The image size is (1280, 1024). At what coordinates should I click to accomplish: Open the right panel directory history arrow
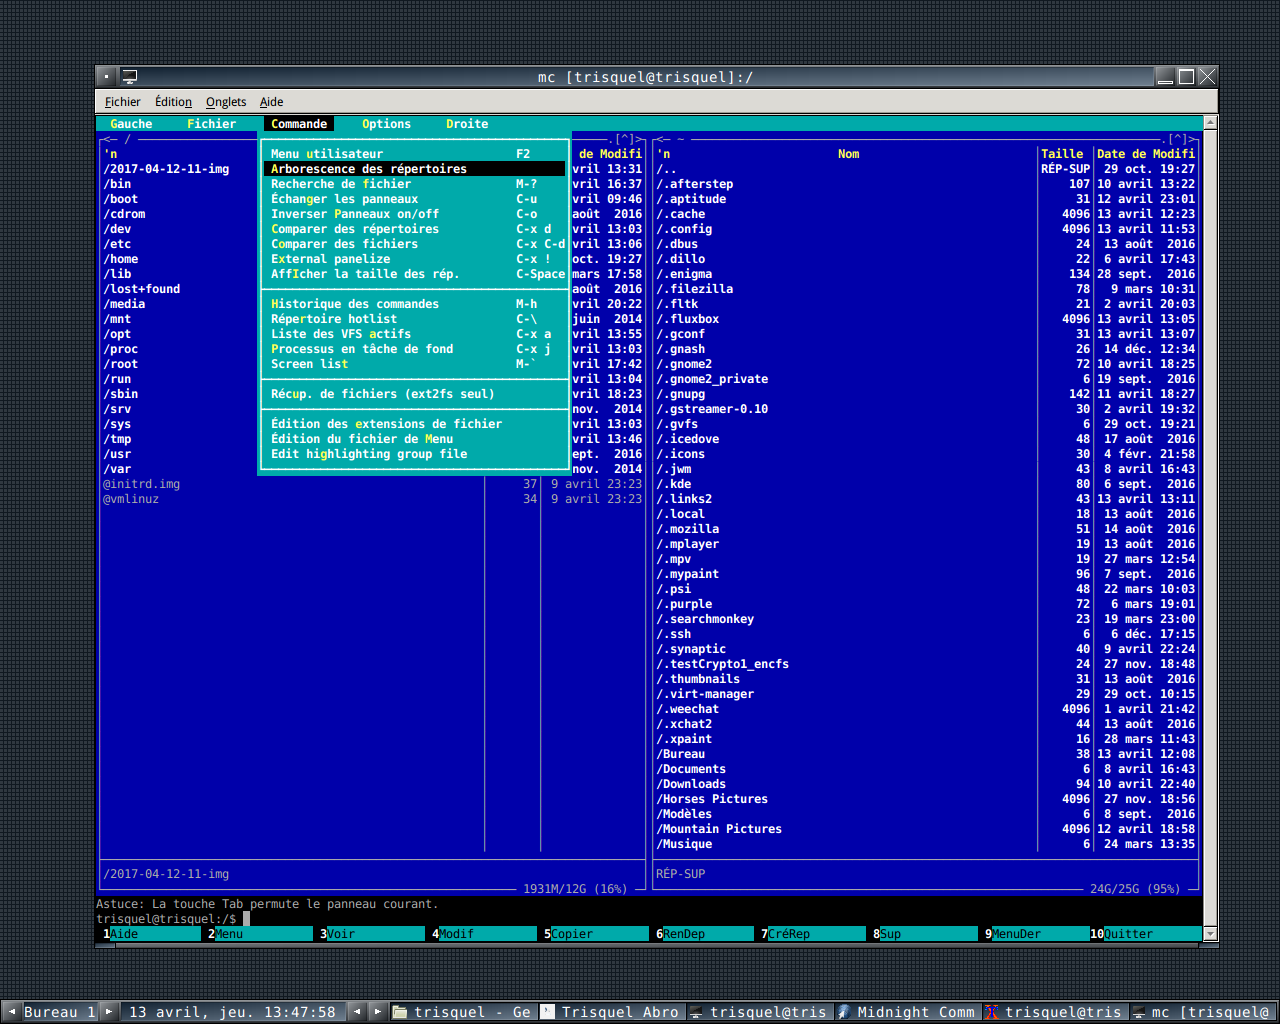click(x=660, y=138)
